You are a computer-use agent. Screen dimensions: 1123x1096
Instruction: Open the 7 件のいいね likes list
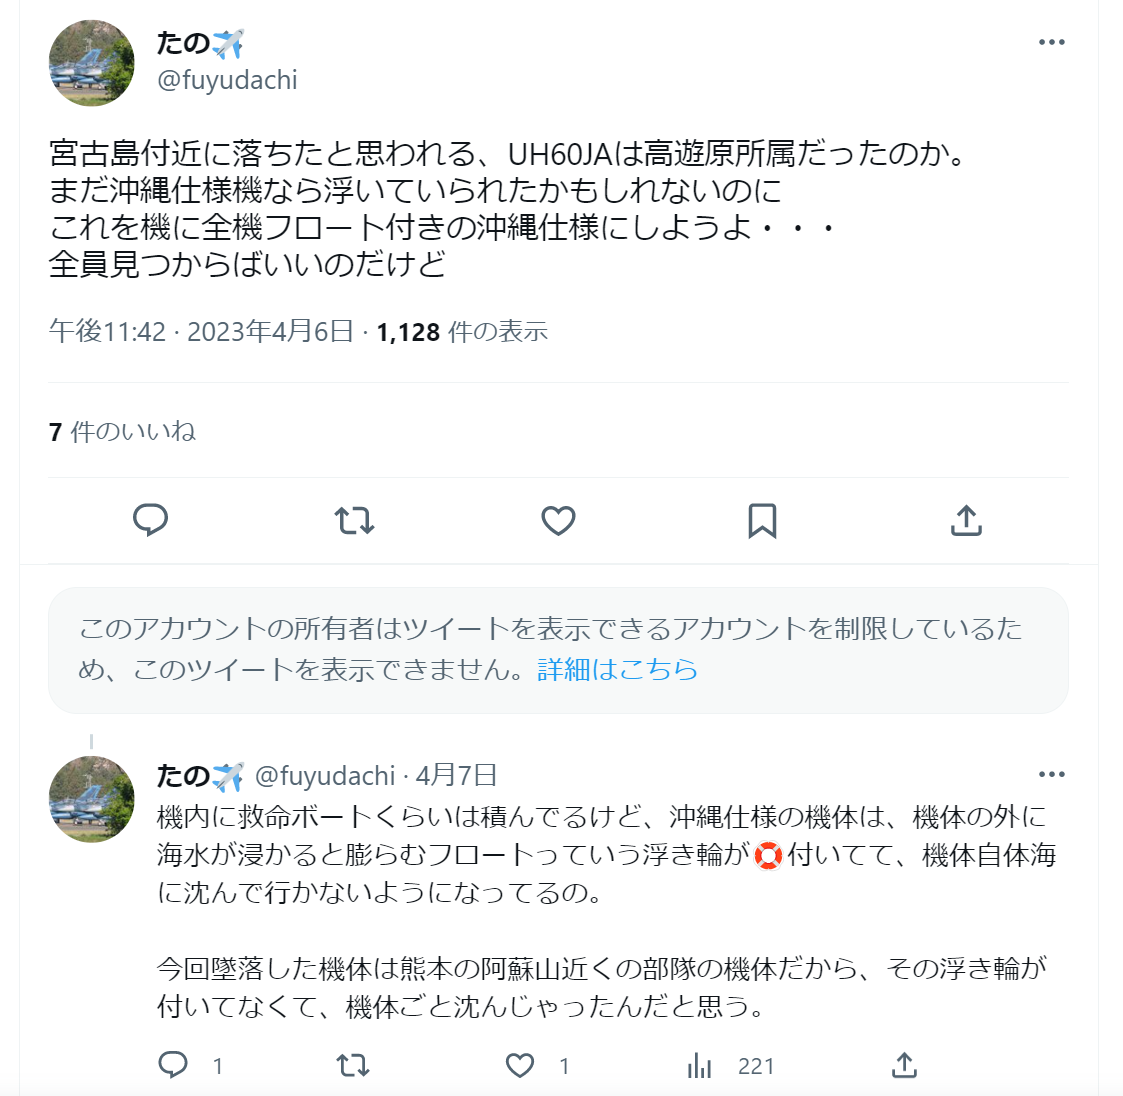point(122,432)
